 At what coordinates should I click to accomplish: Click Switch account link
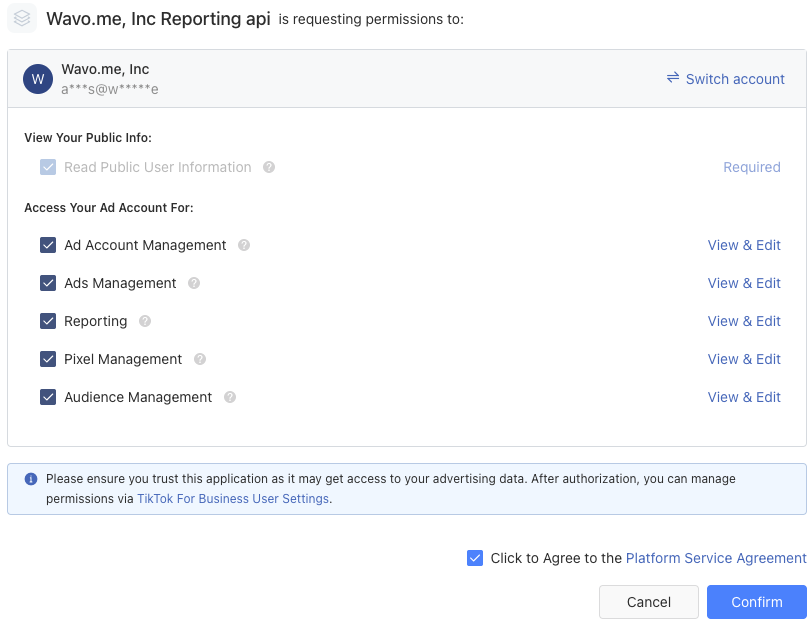[x=734, y=79]
